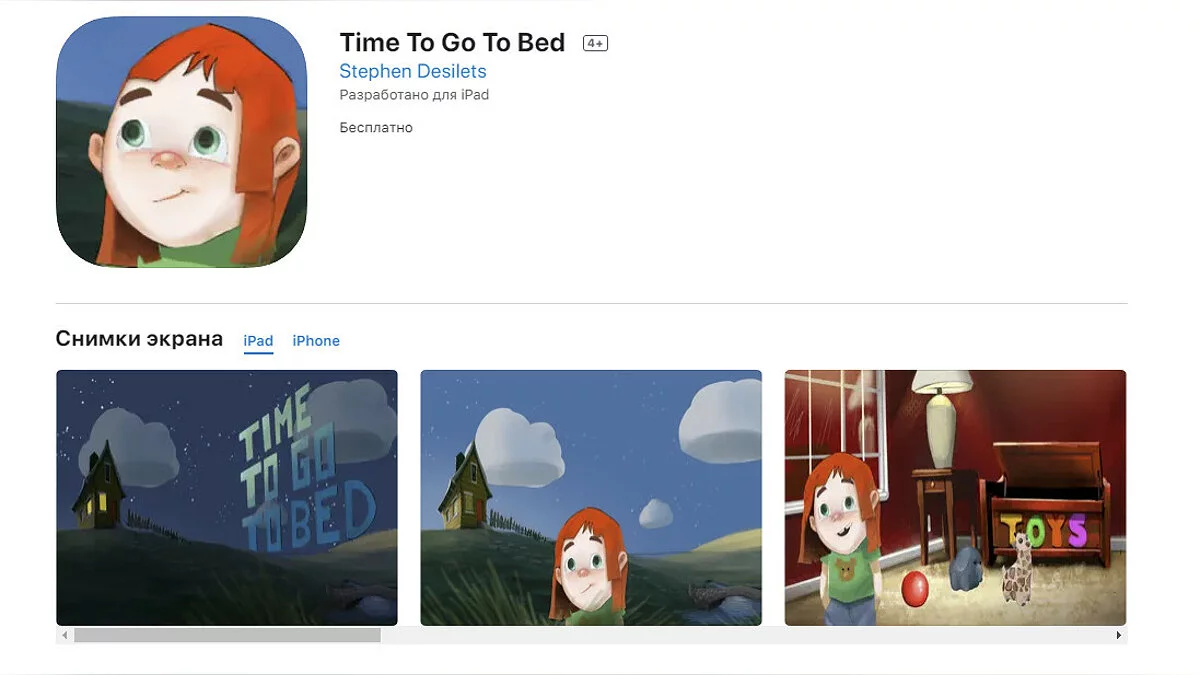
Task: Open the girl on hill screenshot
Action: coord(591,498)
